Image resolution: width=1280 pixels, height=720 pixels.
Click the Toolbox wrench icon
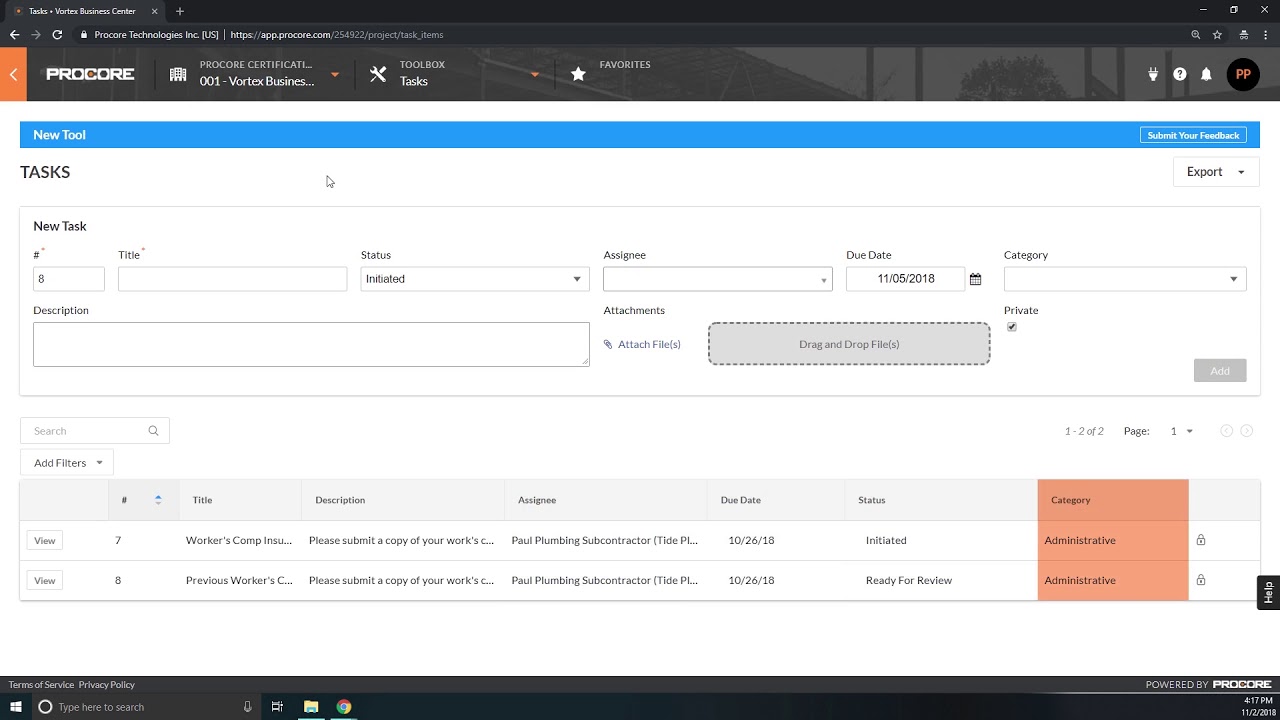[x=378, y=74]
